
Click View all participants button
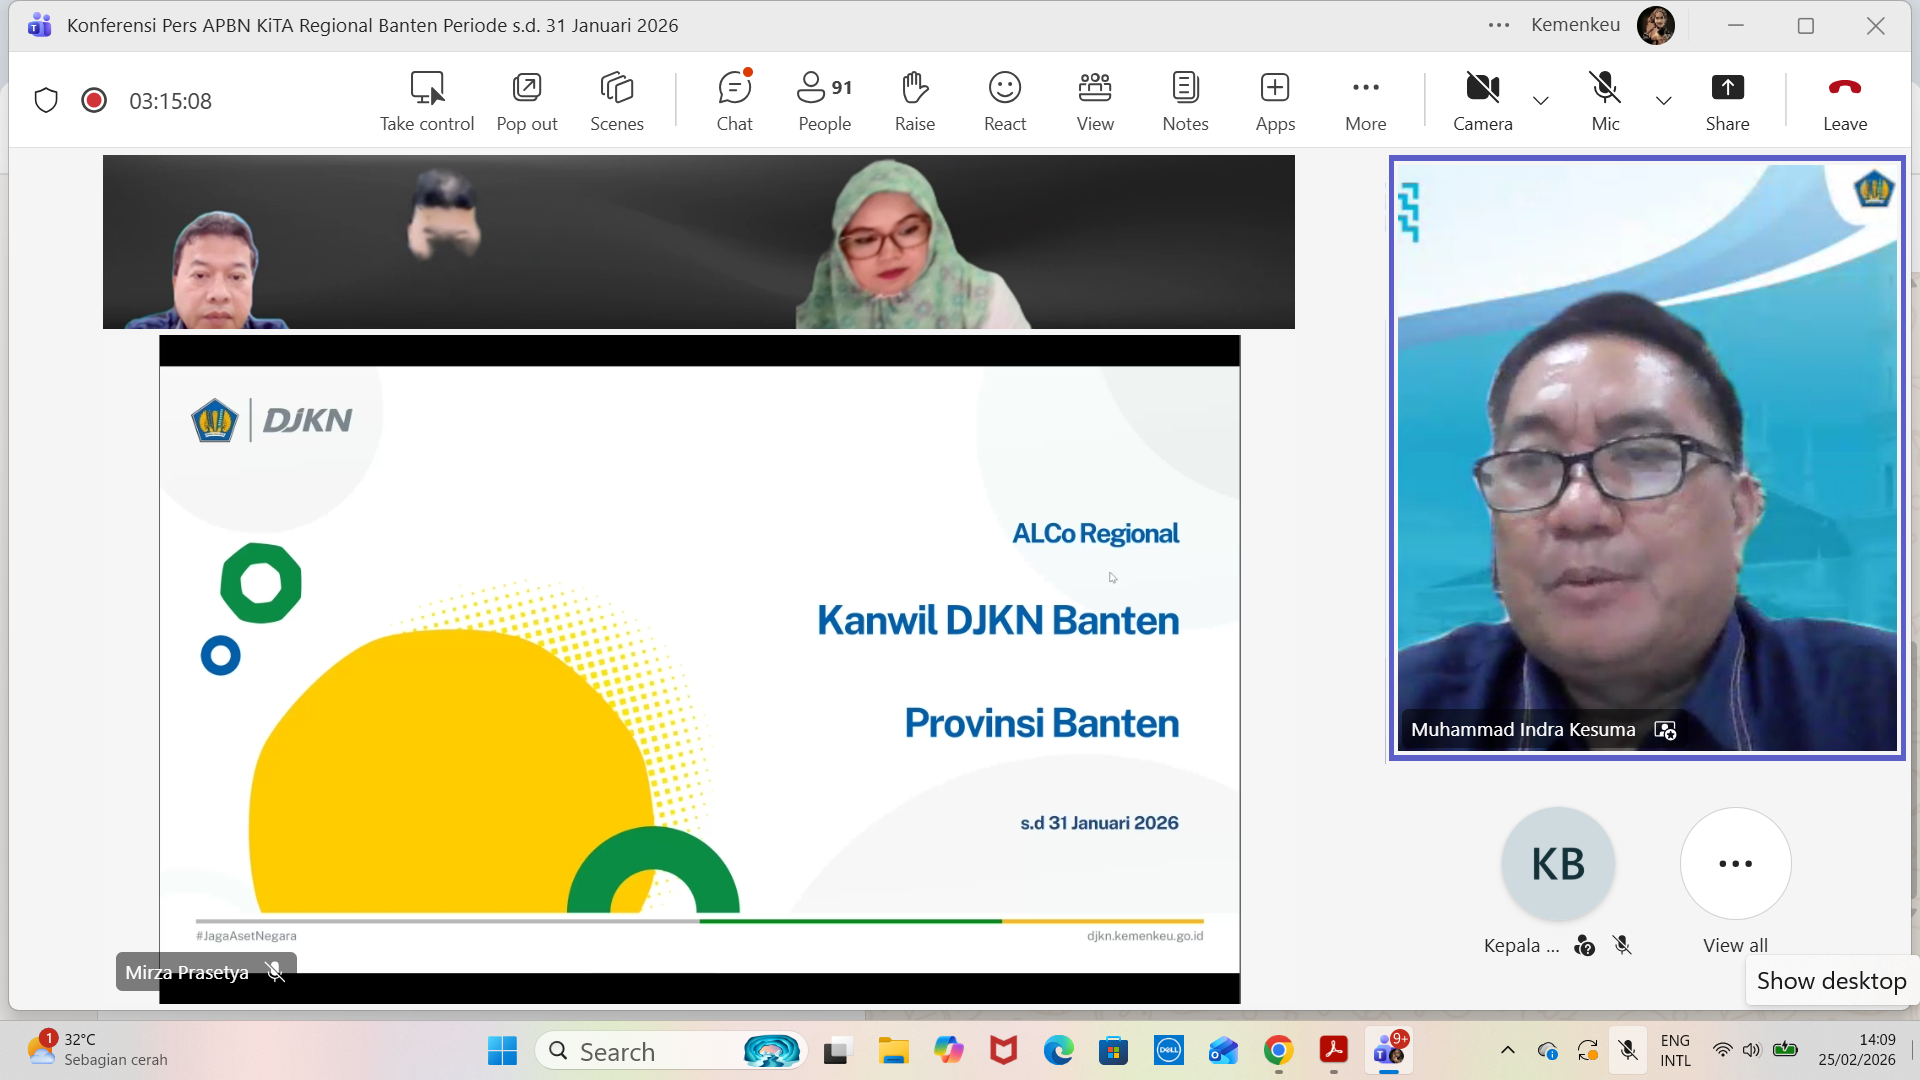click(x=1735, y=865)
